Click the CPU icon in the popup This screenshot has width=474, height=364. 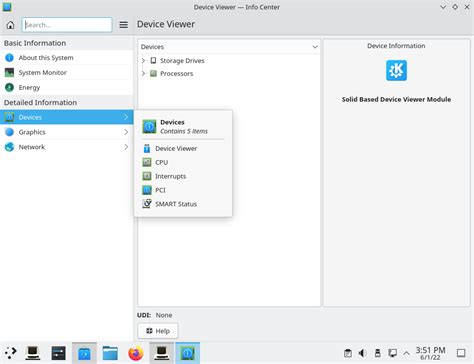click(147, 162)
